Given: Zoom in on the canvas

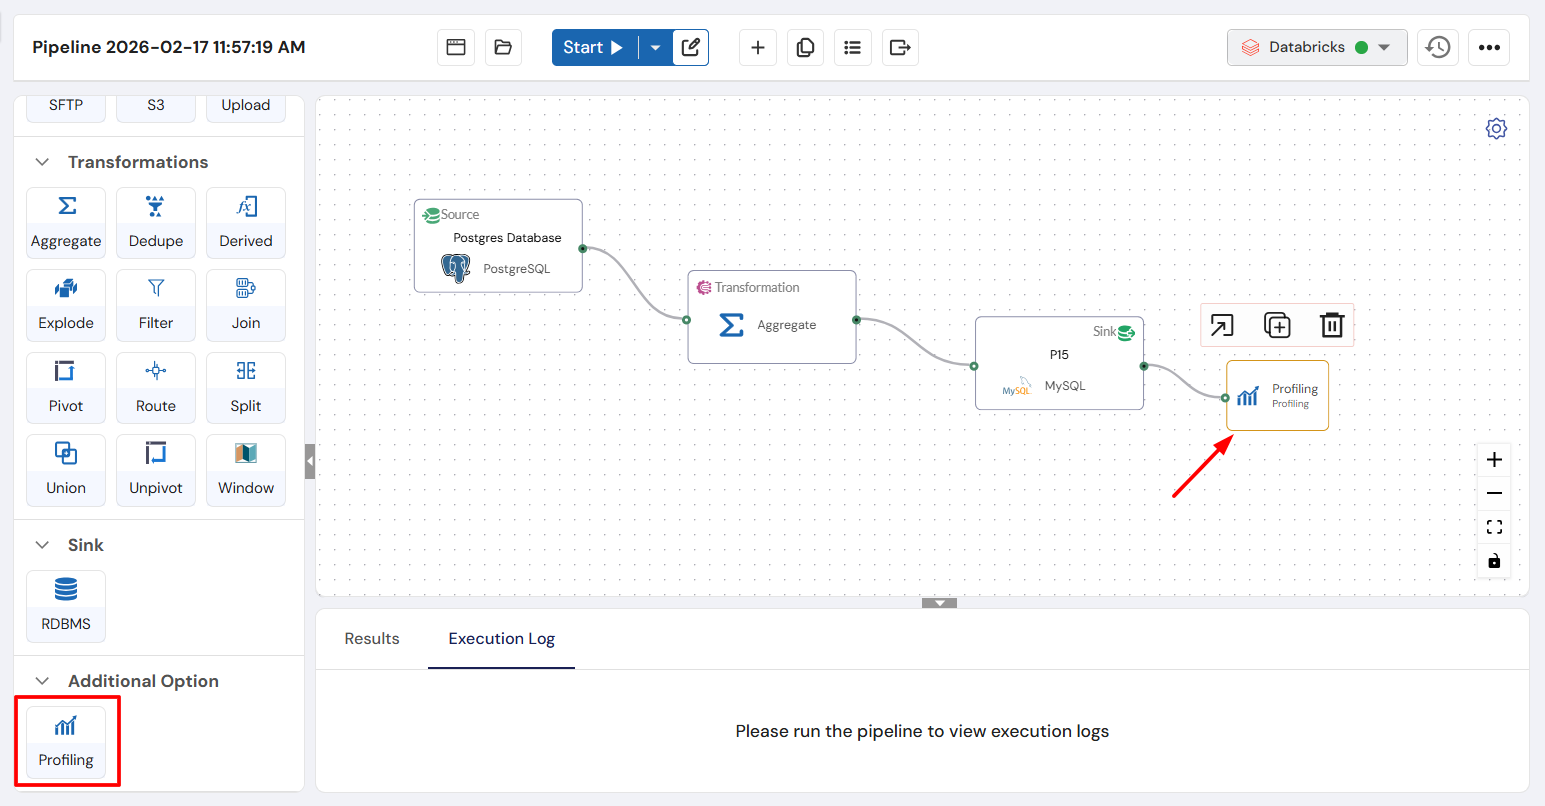Looking at the screenshot, I should click(x=1494, y=460).
